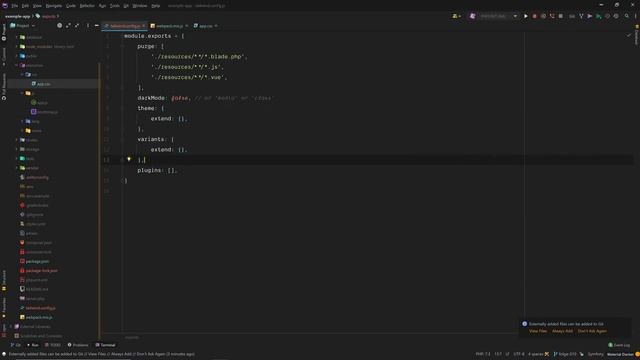Collapse the js folder under resources

point(22,93)
